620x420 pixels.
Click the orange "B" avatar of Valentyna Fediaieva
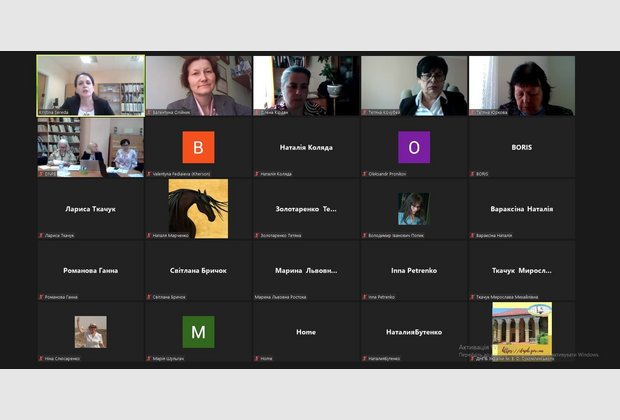tap(197, 147)
